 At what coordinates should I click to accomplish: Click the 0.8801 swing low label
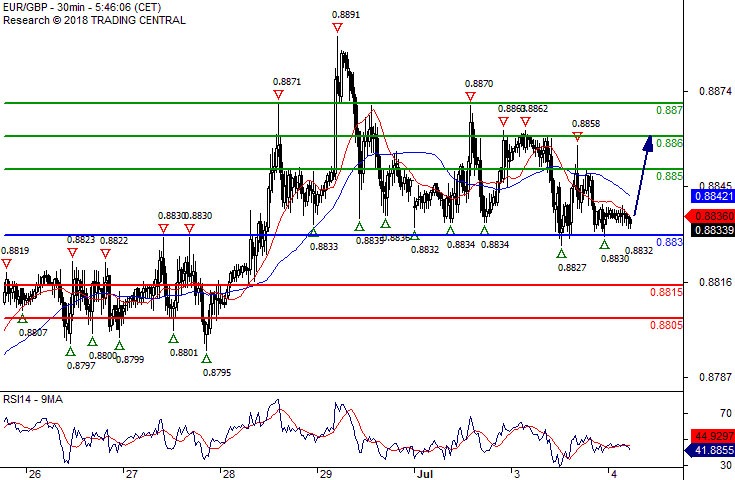(184, 352)
